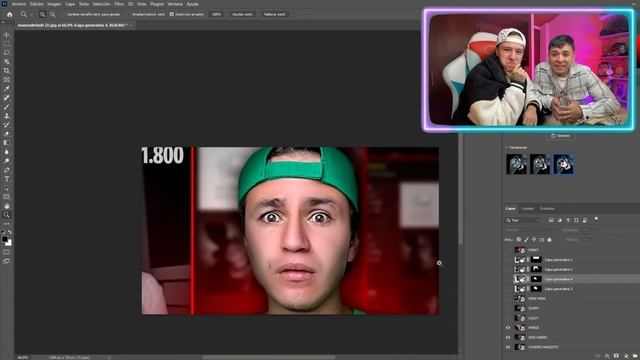640x360 pixels.
Task: Select the Gradient tool
Action: (x=7, y=142)
